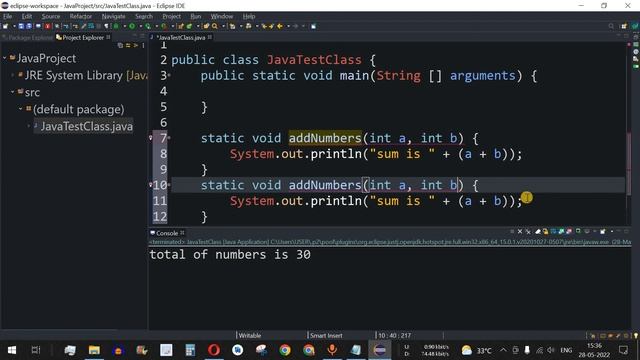This screenshot has height=360, width=640.
Task: Click the 10 : 40 : 217 cursor position
Action: pyautogui.click(x=394, y=336)
